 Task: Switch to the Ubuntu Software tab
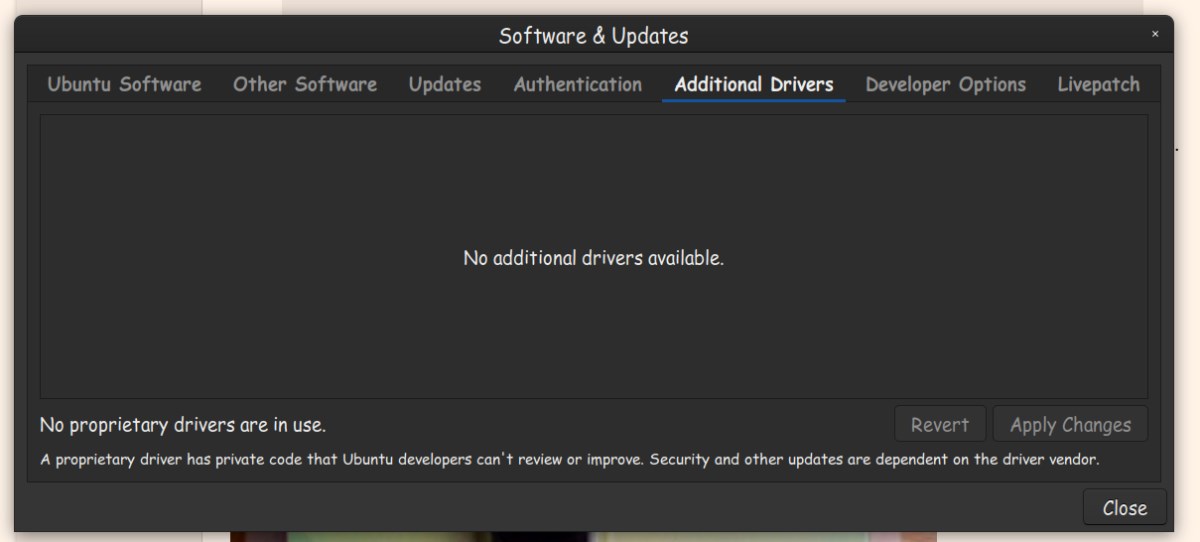[124, 85]
